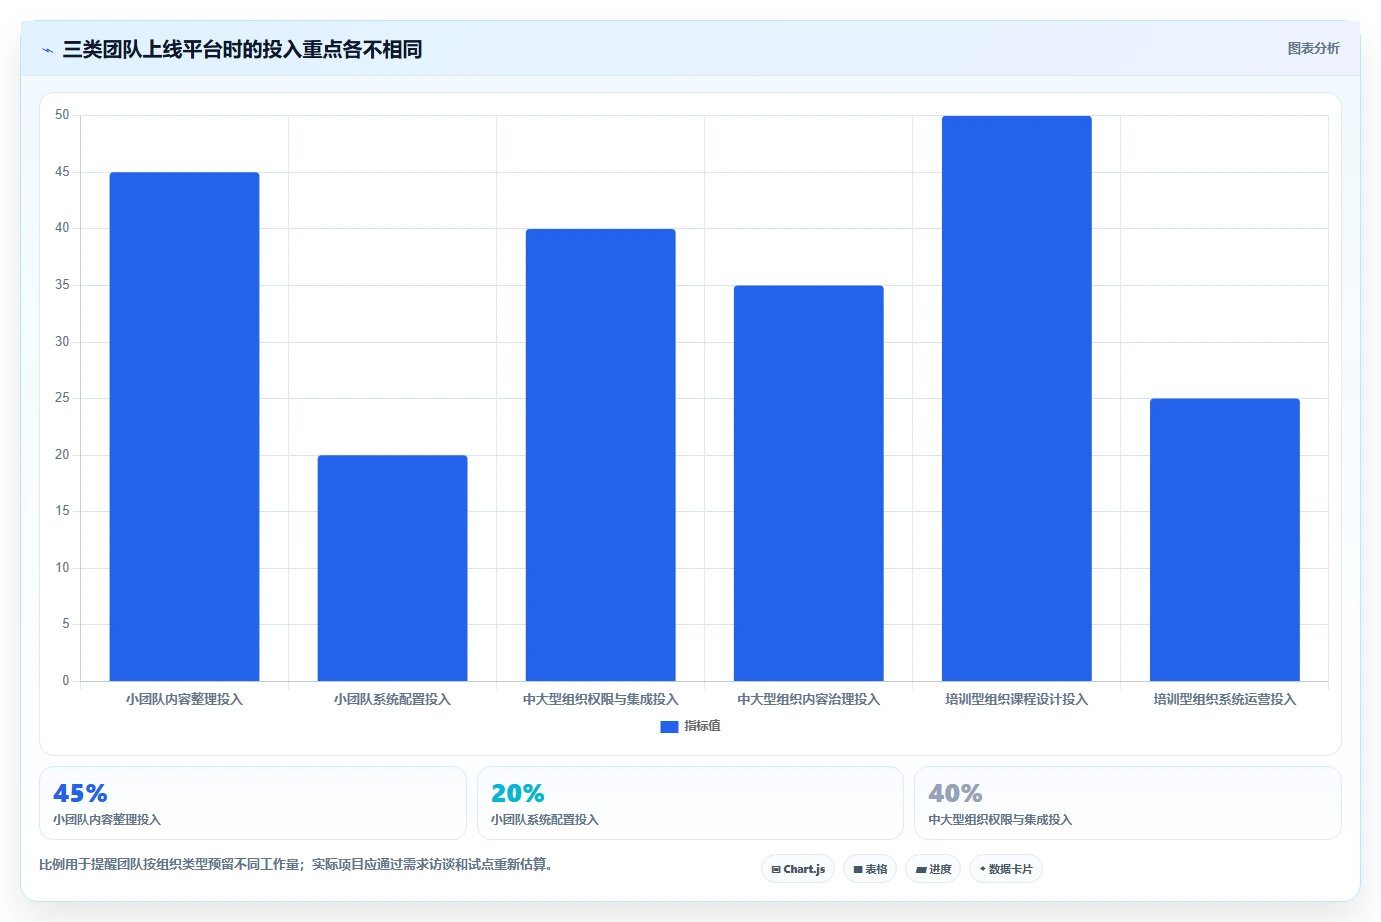
Task: Click the 45% value text
Action: [x=80, y=793]
